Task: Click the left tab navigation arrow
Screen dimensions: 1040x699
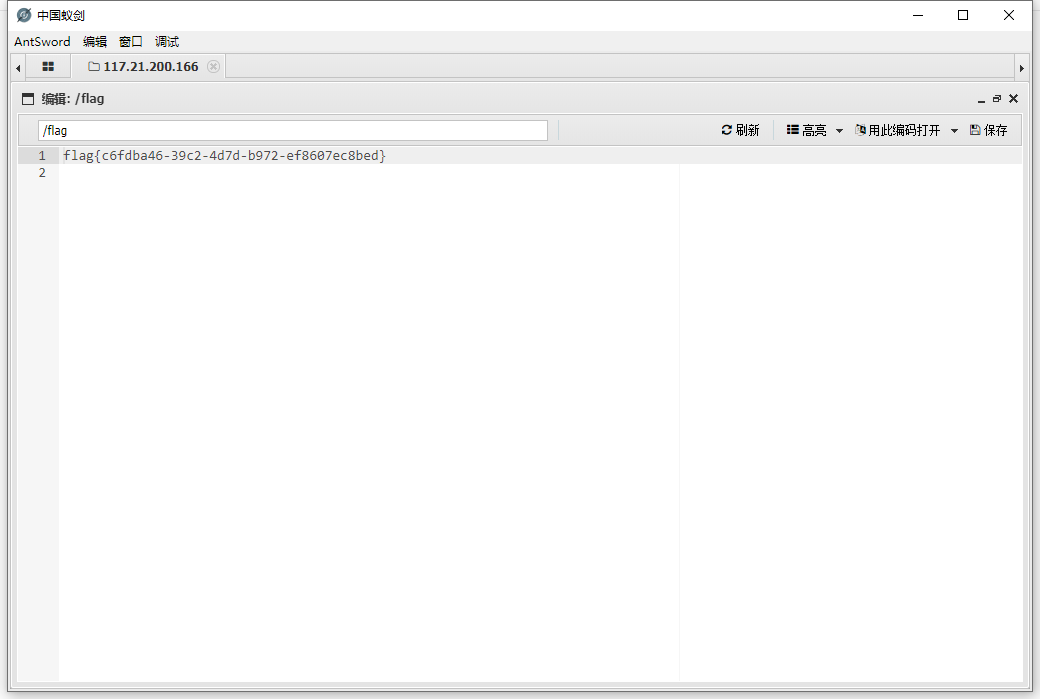Action: pos(18,68)
